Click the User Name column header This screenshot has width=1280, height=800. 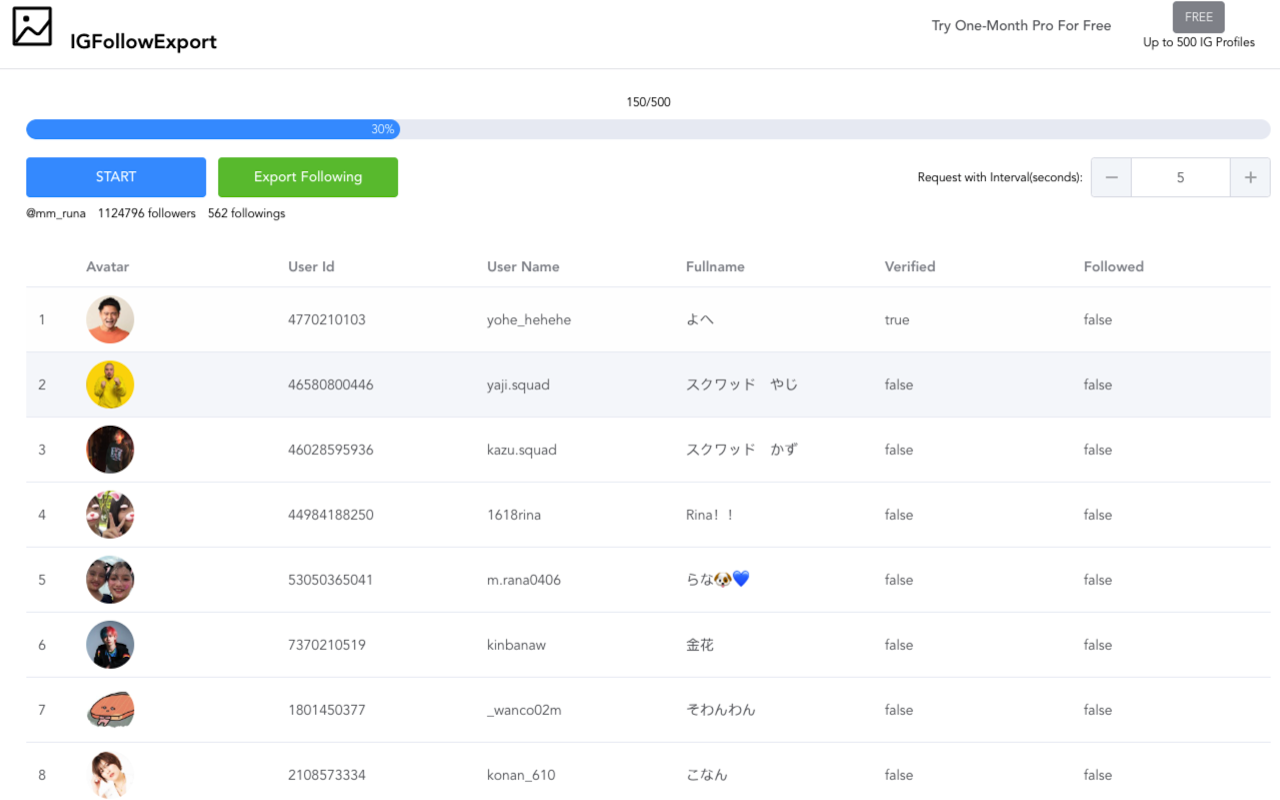[523, 267]
